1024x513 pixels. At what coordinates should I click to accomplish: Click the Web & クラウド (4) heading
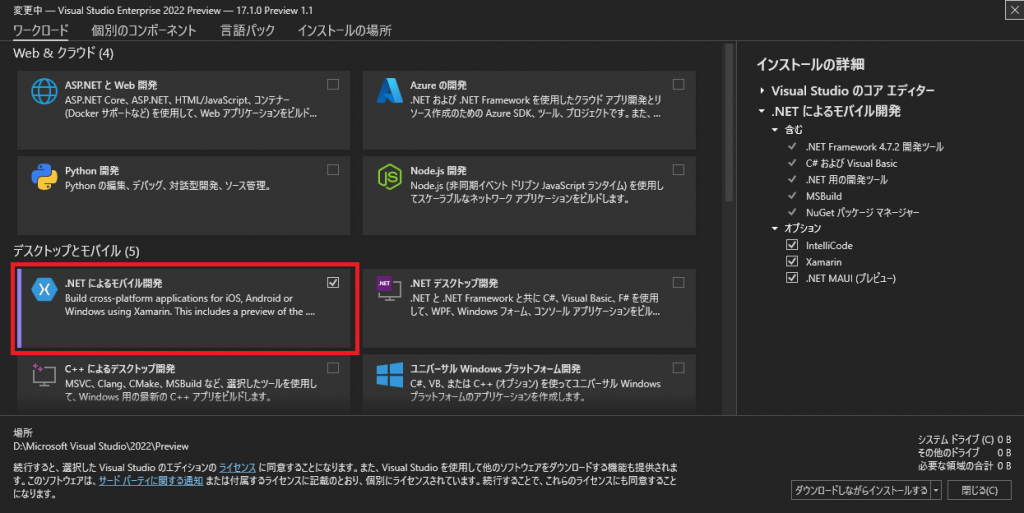[x=63, y=54]
